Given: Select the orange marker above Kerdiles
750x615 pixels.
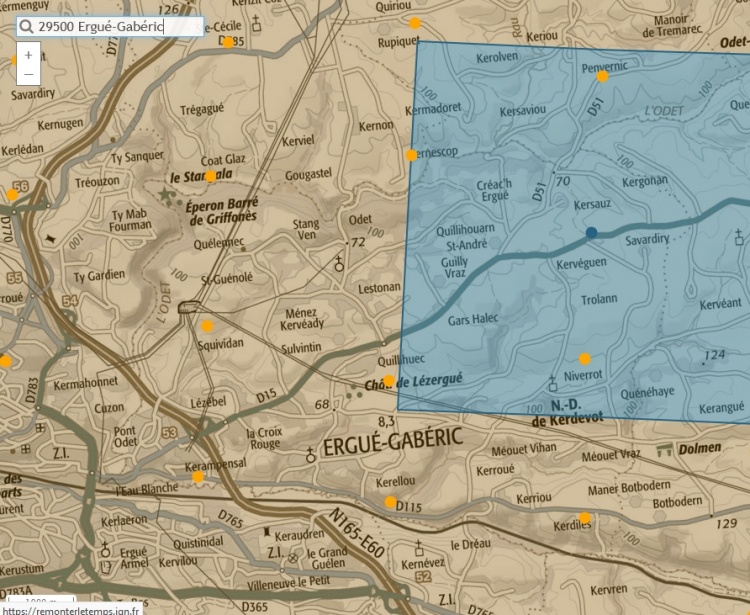Looking at the screenshot, I should pyautogui.click(x=585, y=518).
